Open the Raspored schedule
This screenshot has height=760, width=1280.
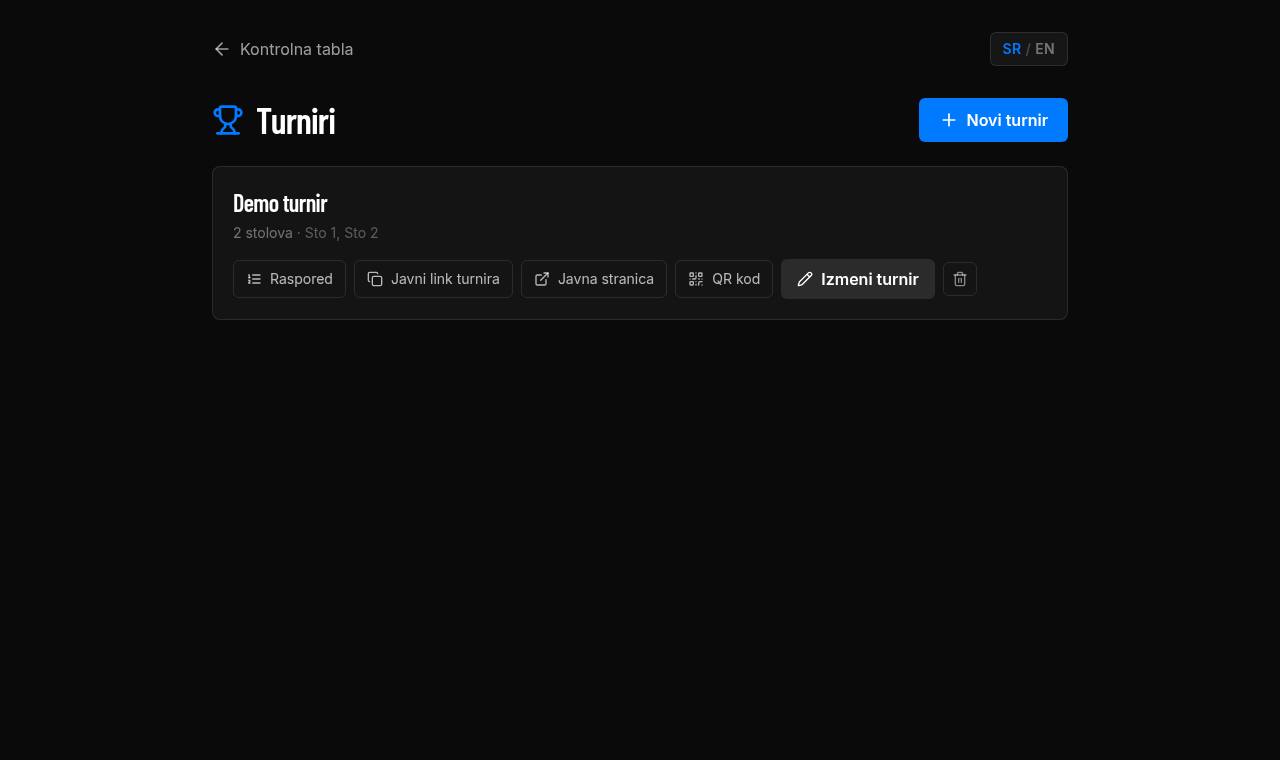(x=289, y=279)
